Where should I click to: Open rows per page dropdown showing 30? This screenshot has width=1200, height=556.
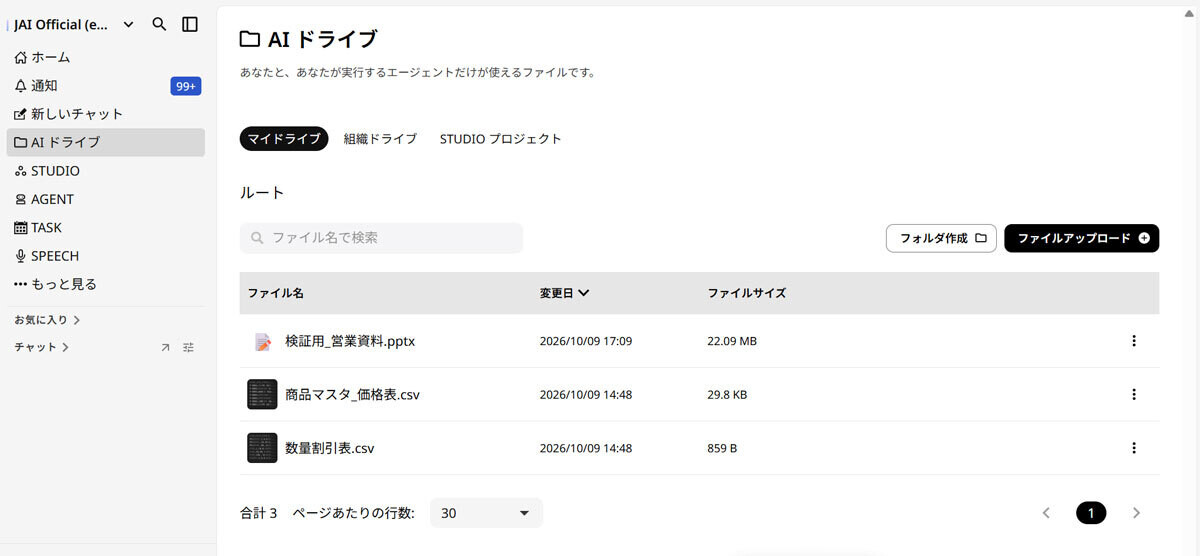[x=486, y=513]
